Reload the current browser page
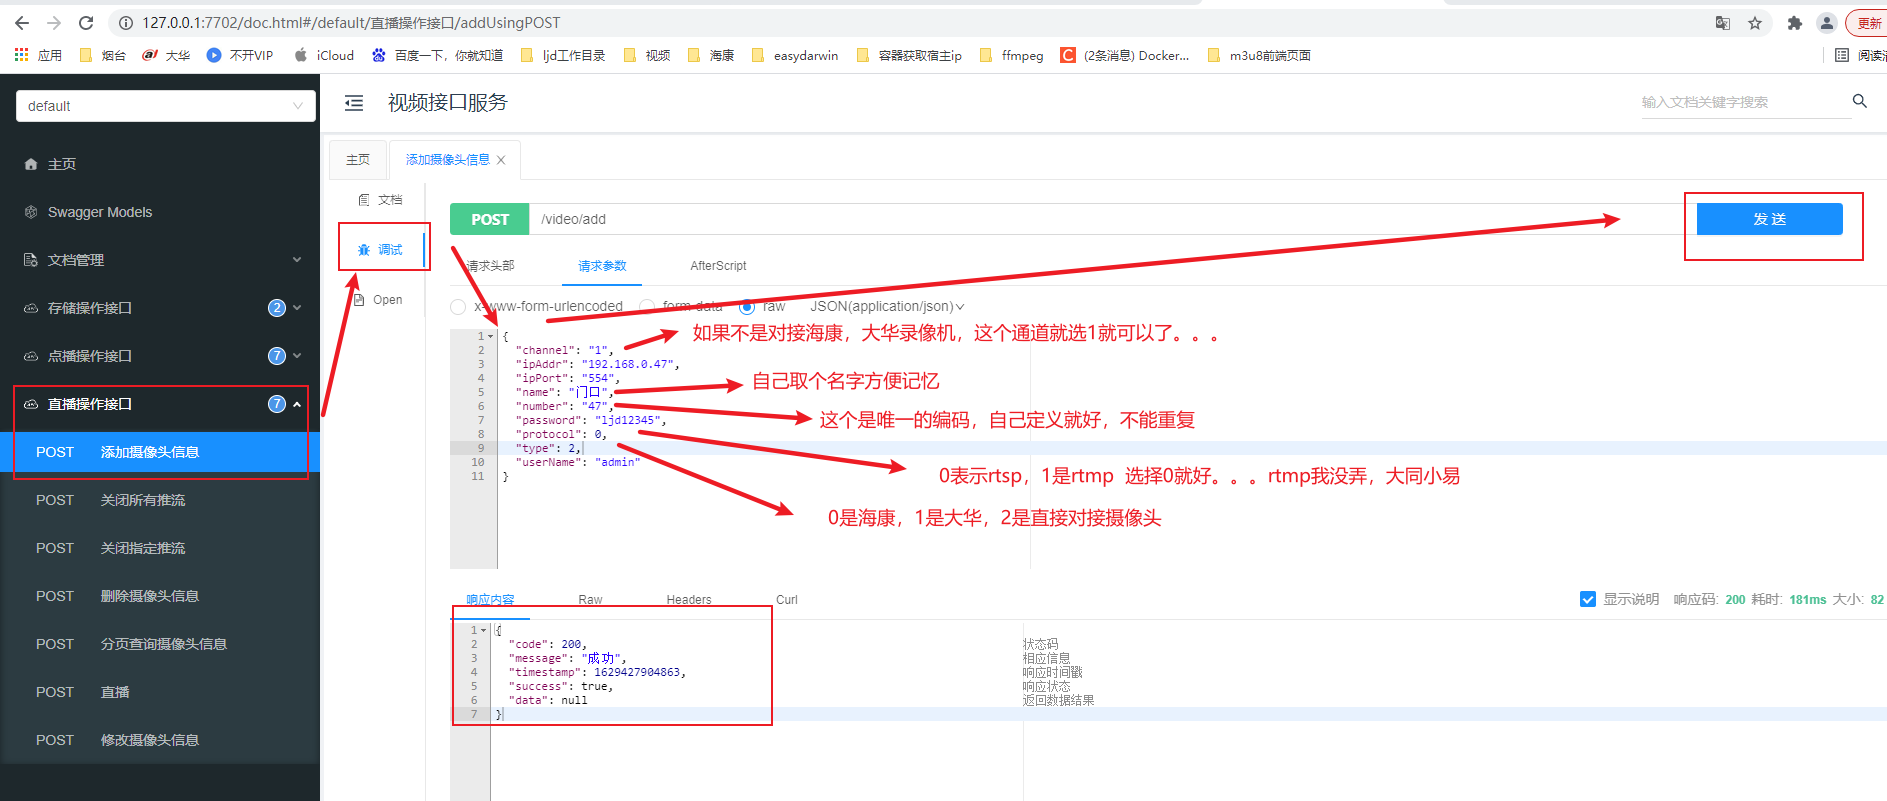1887x801 pixels. [x=86, y=23]
